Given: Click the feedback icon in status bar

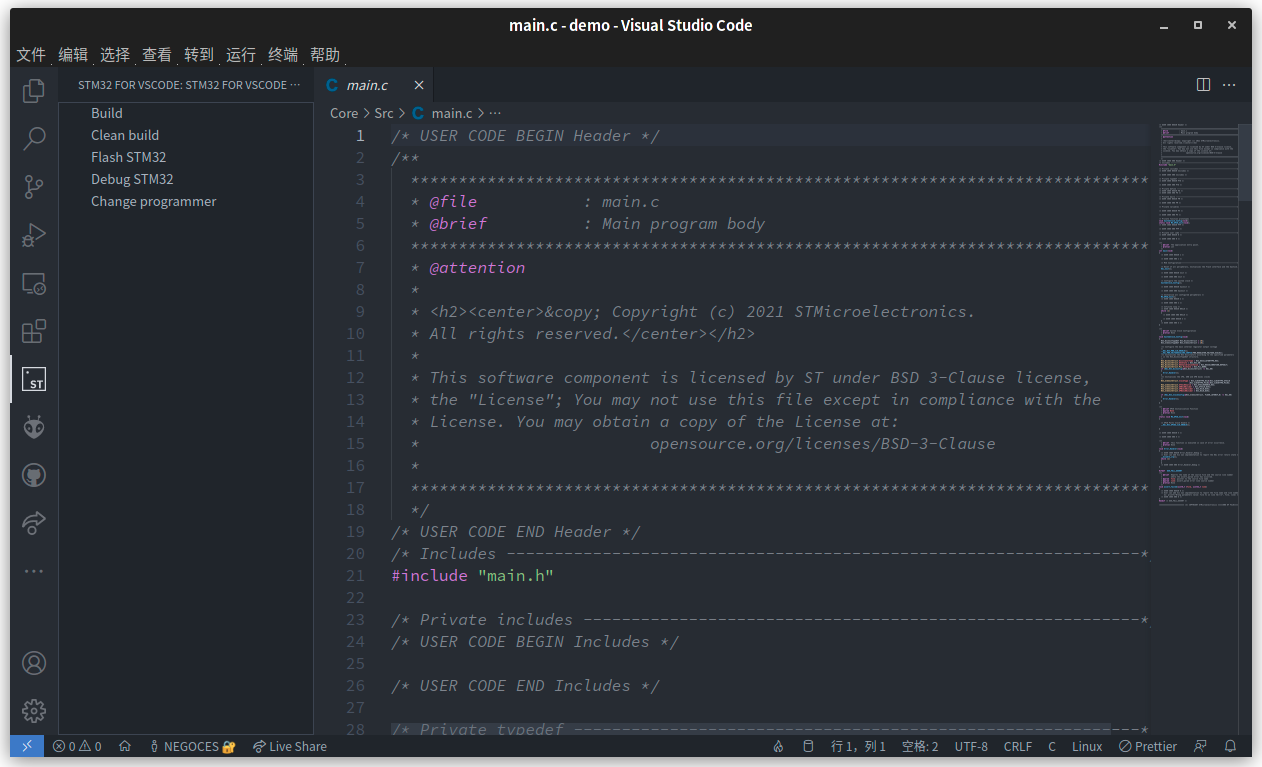Looking at the screenshot, I should click(x=1201, y=746).
